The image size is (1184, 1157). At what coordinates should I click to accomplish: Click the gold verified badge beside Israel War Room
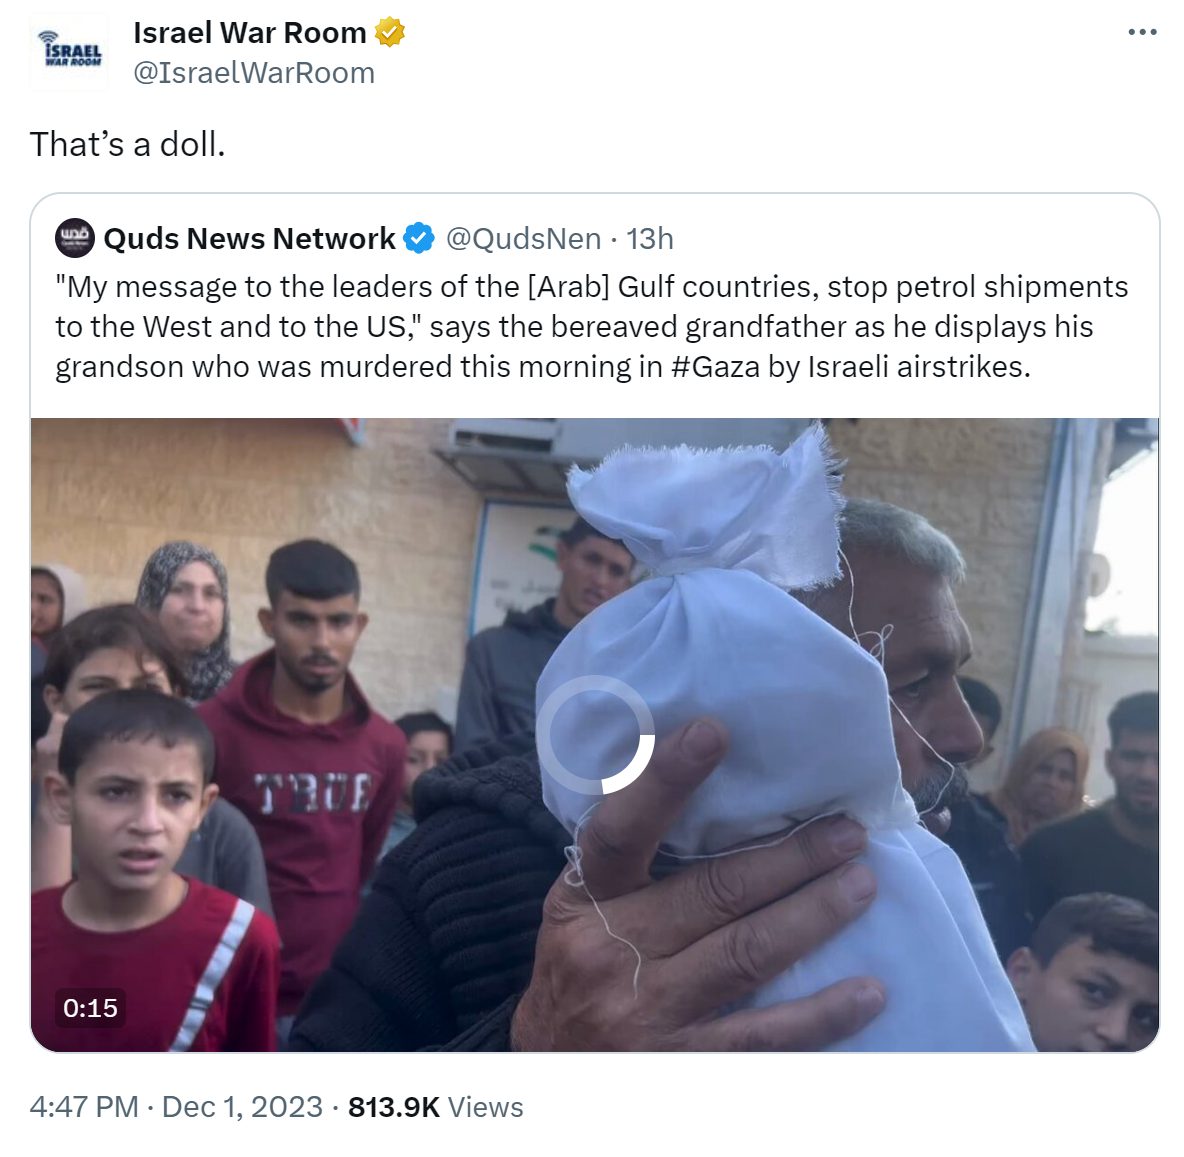coord(390,32)
